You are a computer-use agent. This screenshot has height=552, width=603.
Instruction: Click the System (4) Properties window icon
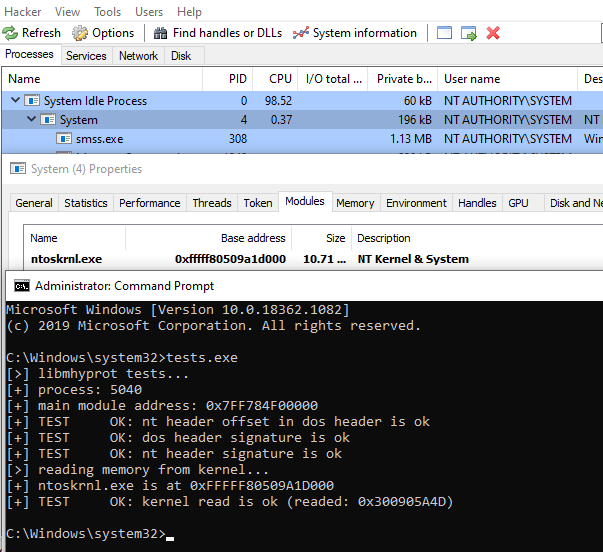tap(18, 168)
